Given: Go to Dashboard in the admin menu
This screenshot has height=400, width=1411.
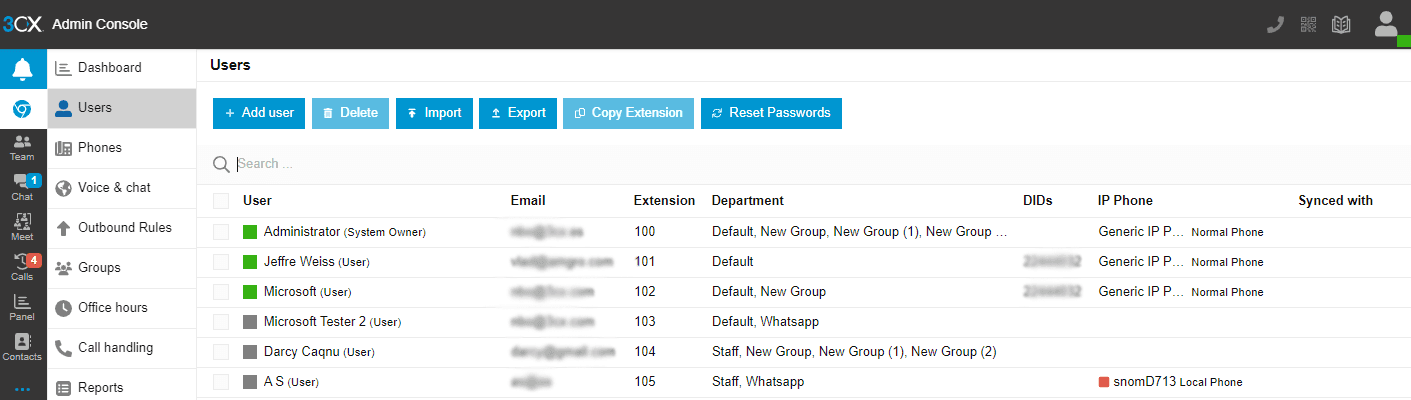Looking at the screenshot, I should (x=109, y=68).
